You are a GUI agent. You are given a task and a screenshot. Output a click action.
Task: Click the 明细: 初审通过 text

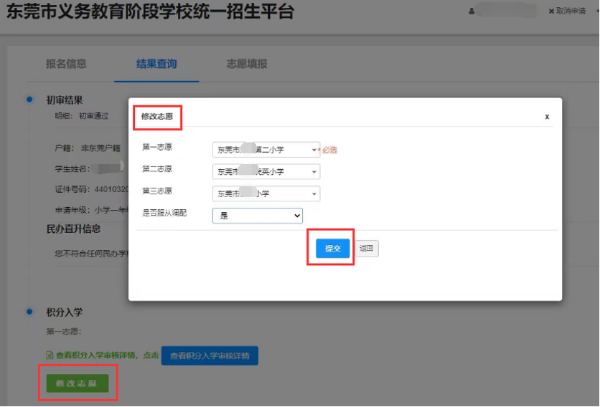(x=82, y=116)
